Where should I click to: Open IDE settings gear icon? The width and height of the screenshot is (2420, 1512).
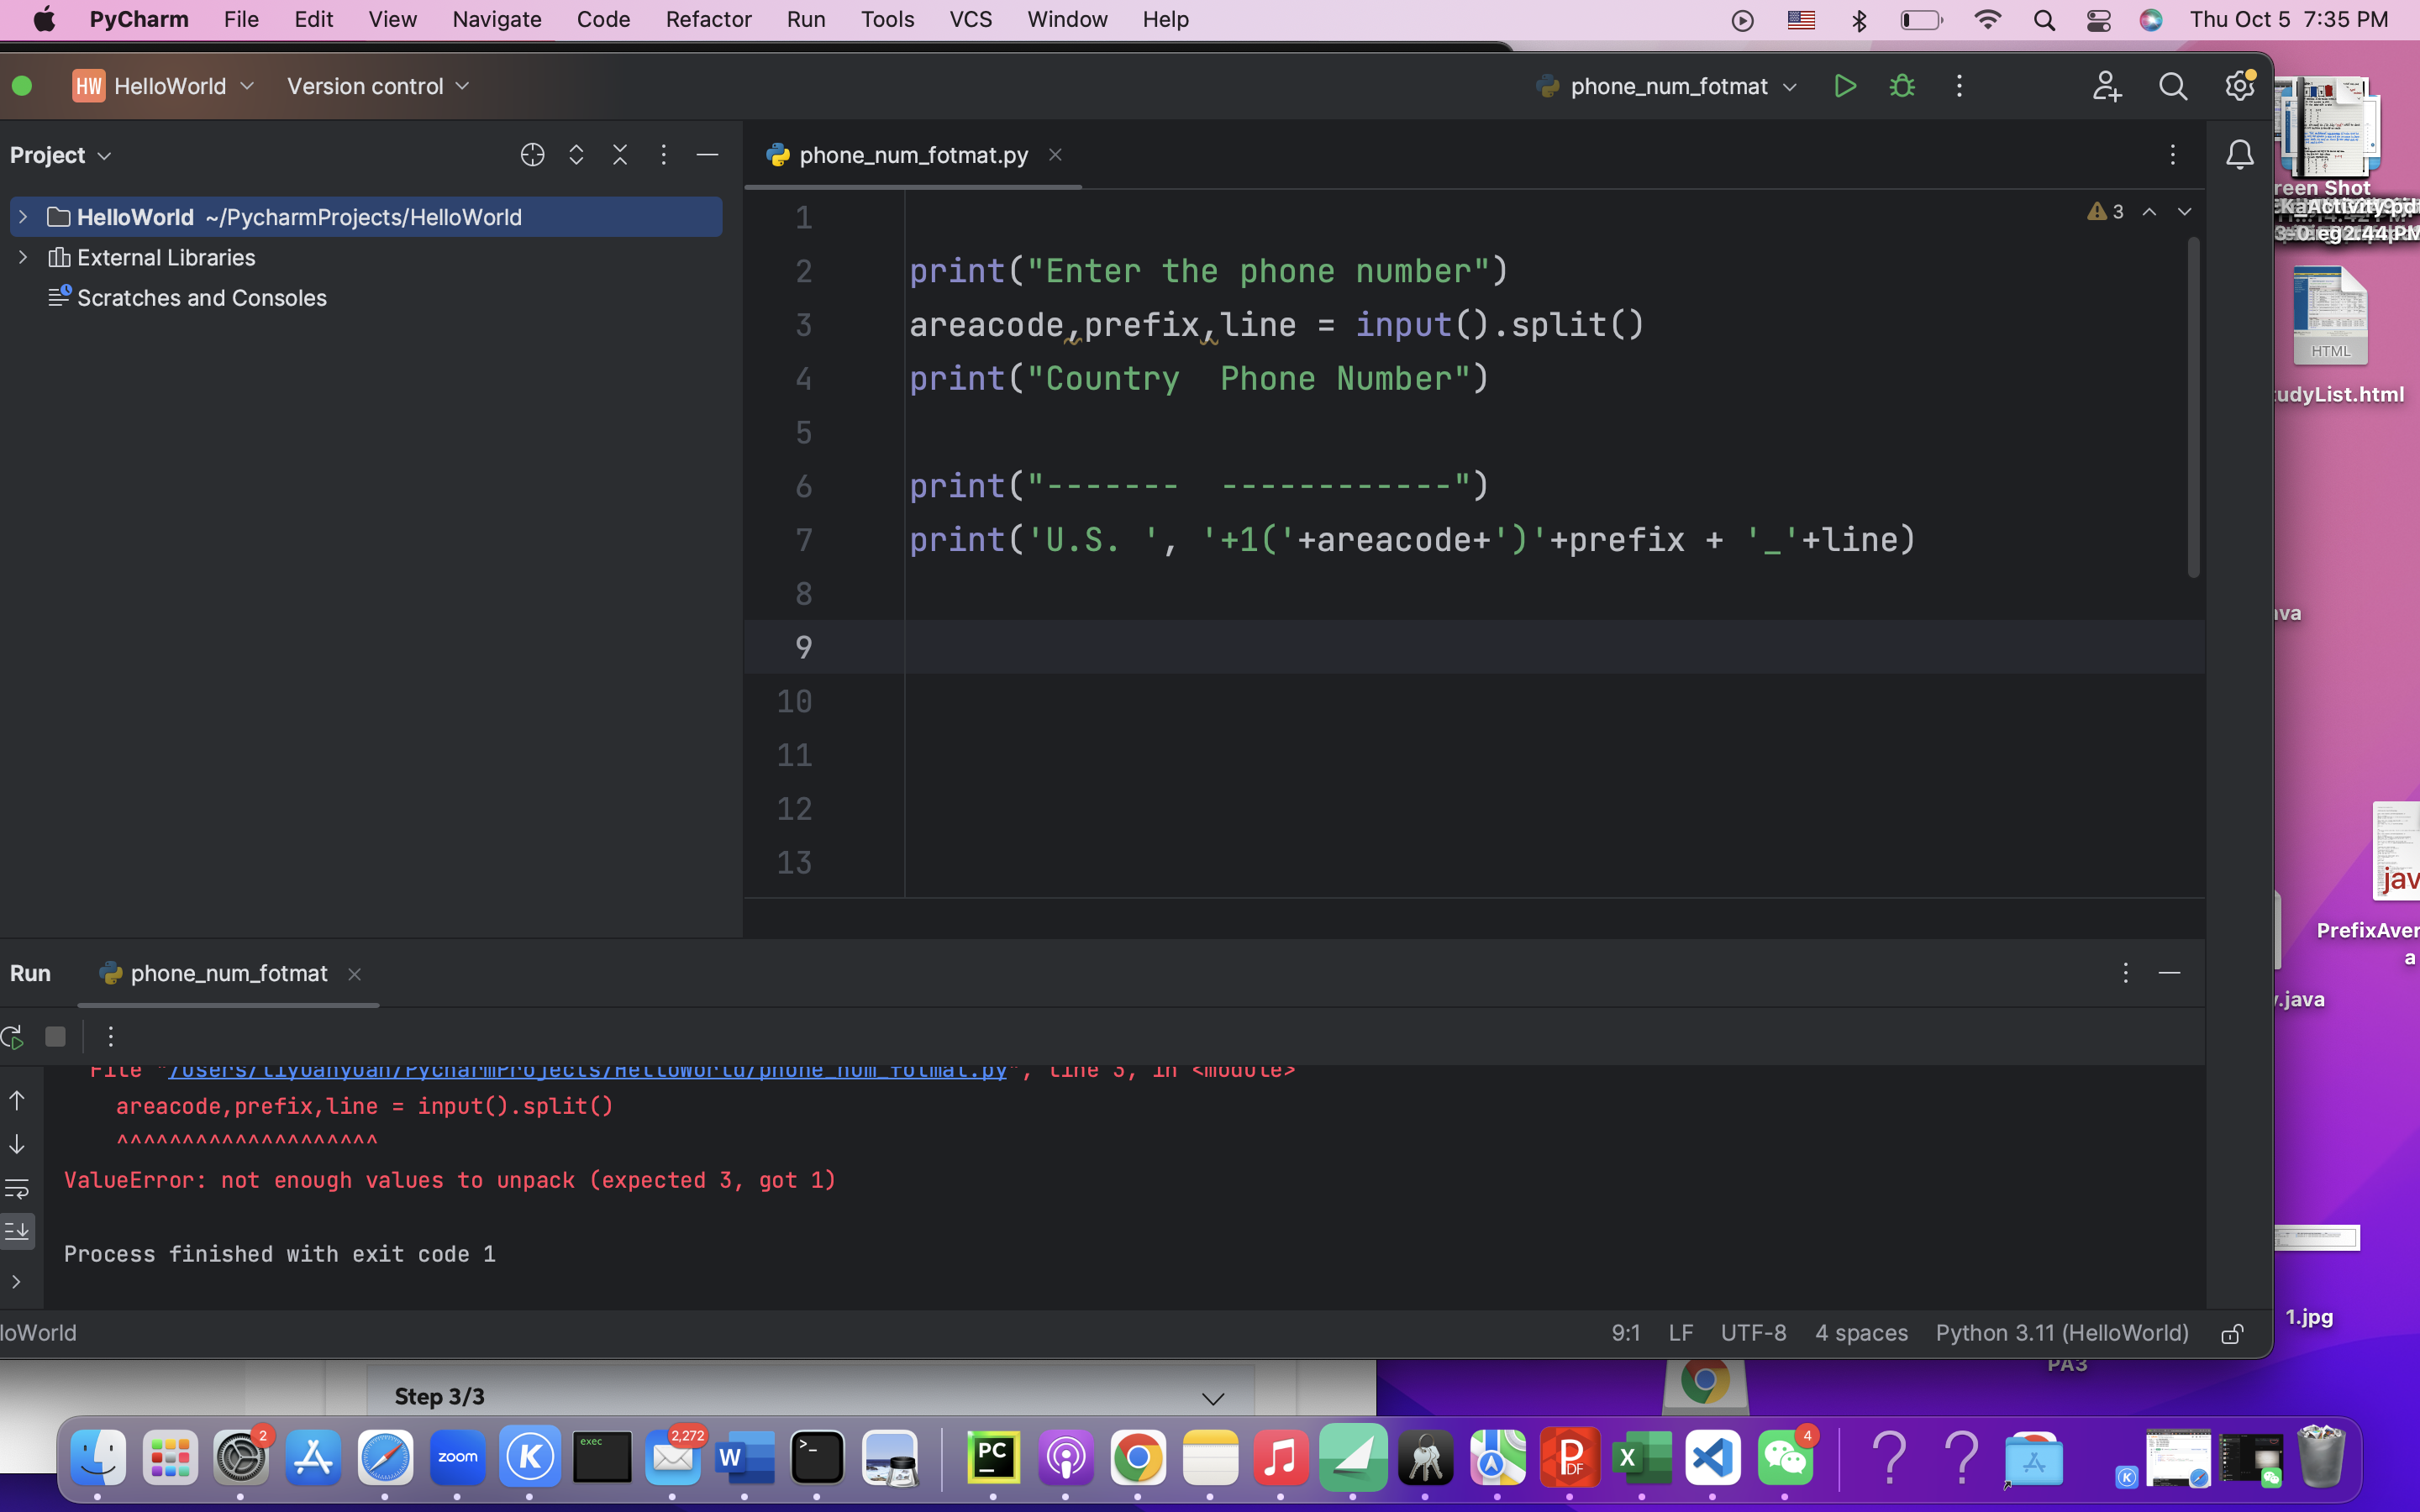coord(2239,86)
